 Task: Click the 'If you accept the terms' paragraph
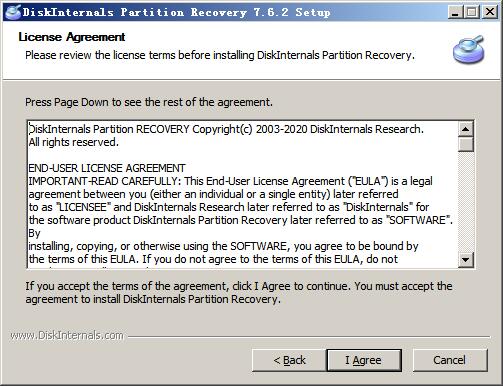pyautogui.click(x=239, y=293)
